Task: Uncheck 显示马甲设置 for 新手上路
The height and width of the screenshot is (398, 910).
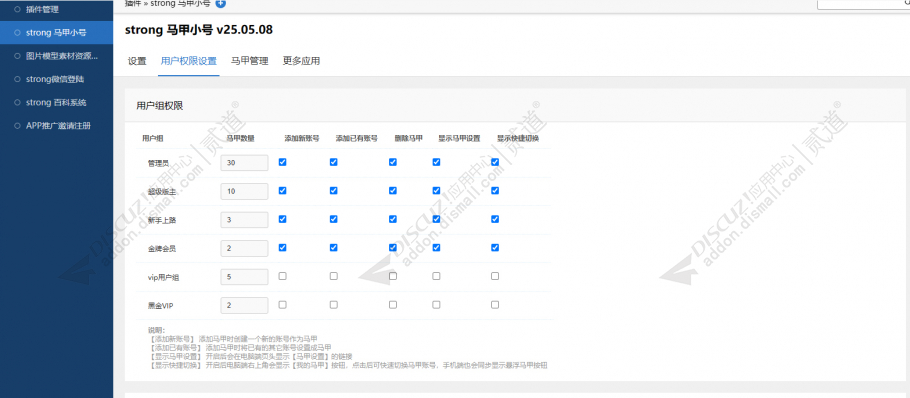Action: [x=436, y=219]
